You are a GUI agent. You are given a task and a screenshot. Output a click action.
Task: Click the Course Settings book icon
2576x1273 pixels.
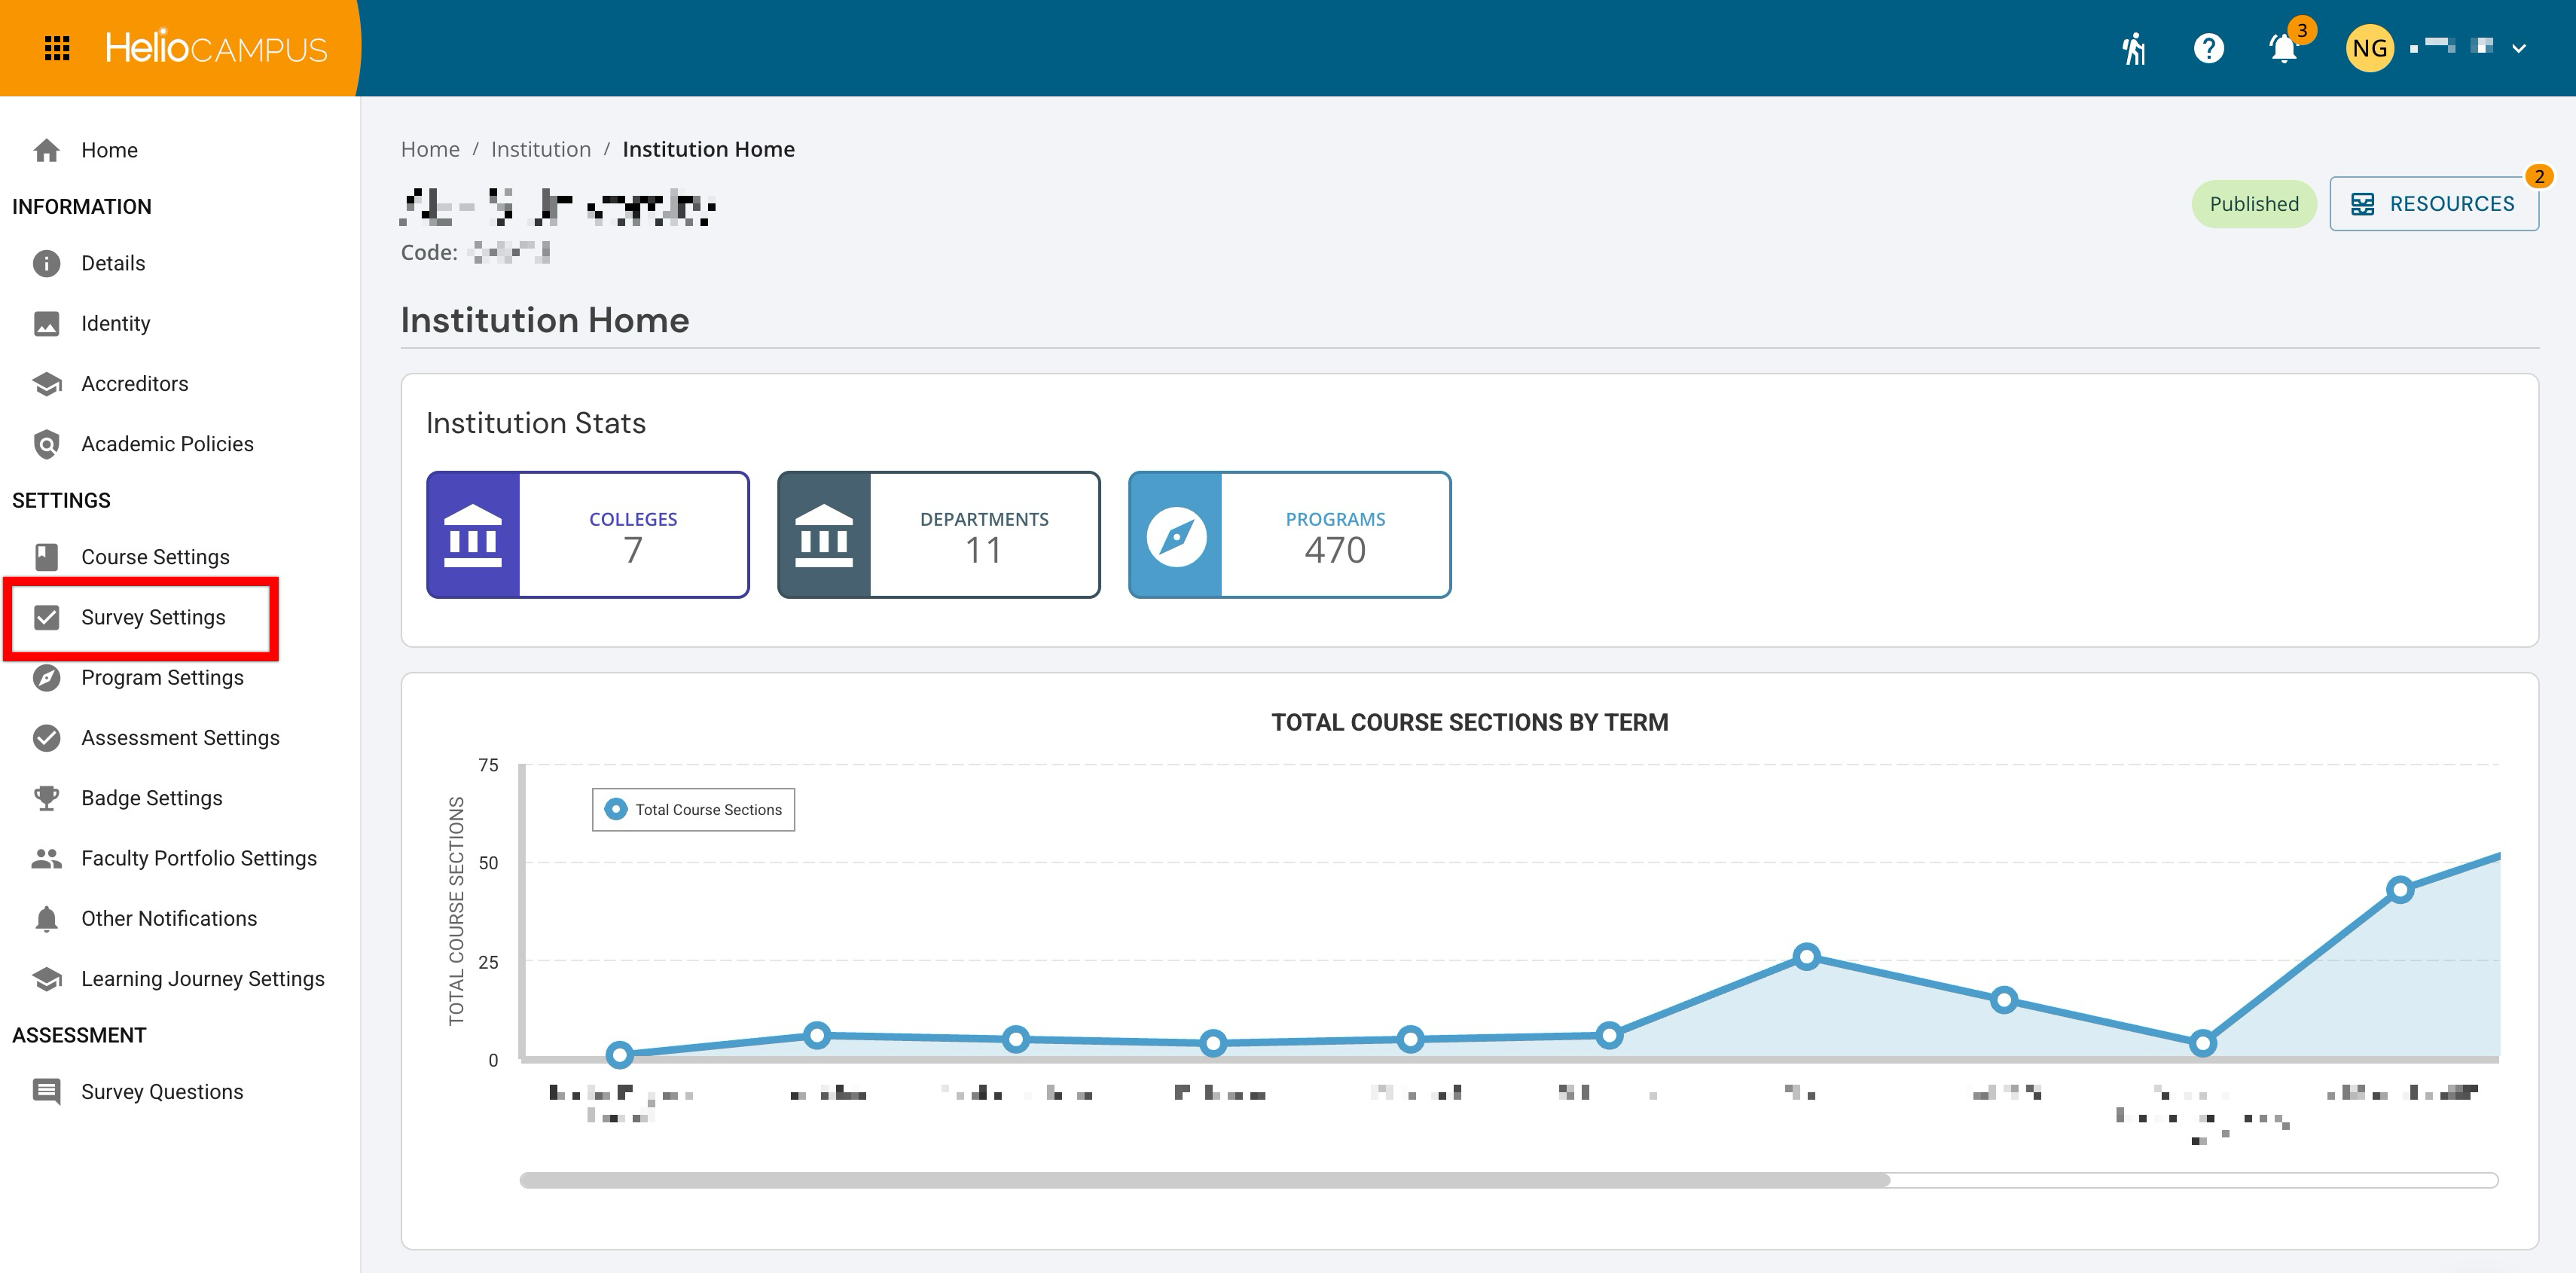point(46,557)
